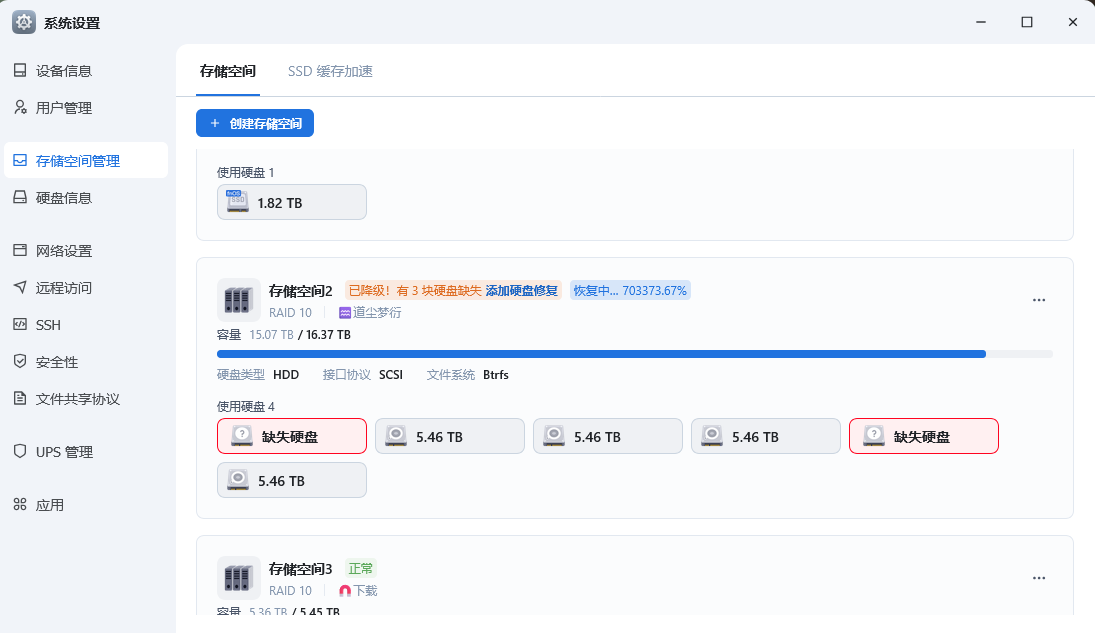Viewport: 1095px width, 633px height.
Task: Open 用户管理 in the sidebar
Action: (x=86, y=108)
